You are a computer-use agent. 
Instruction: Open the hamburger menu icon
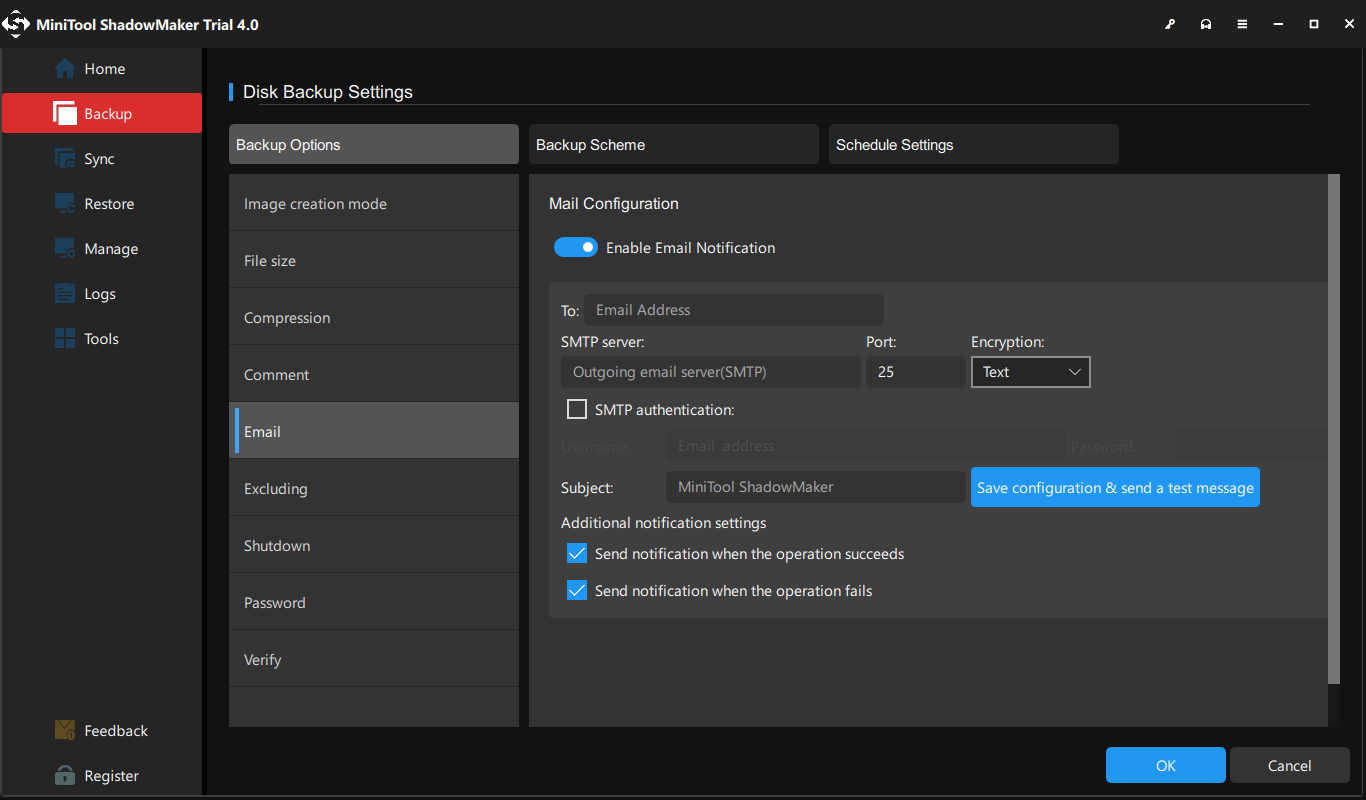pos(1242,24)
